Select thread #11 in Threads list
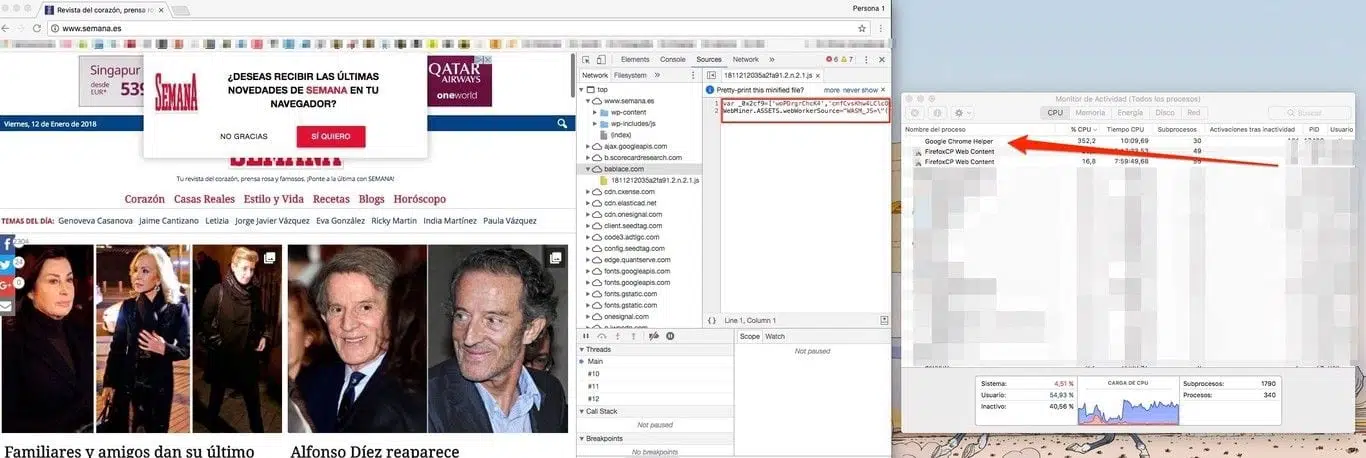Viewport: 1366px width, 458px height. pos(594,386)
